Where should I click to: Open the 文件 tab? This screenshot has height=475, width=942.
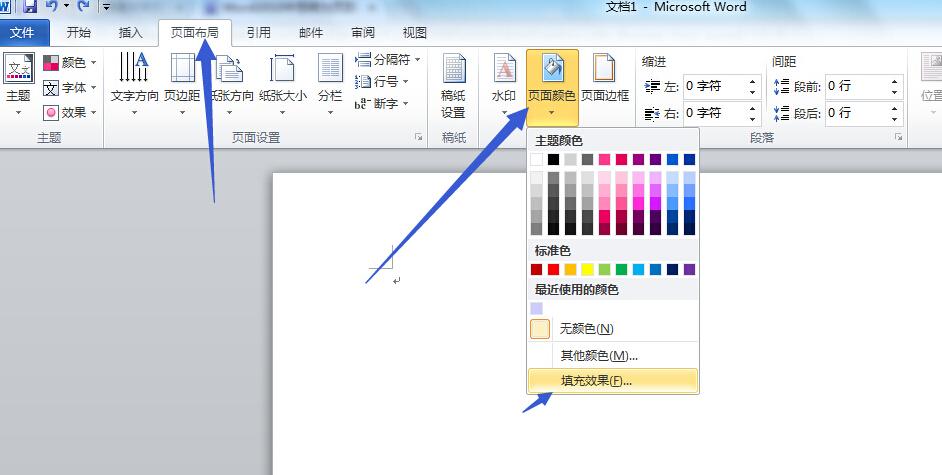pyautogui.click(x=23, y=32)
